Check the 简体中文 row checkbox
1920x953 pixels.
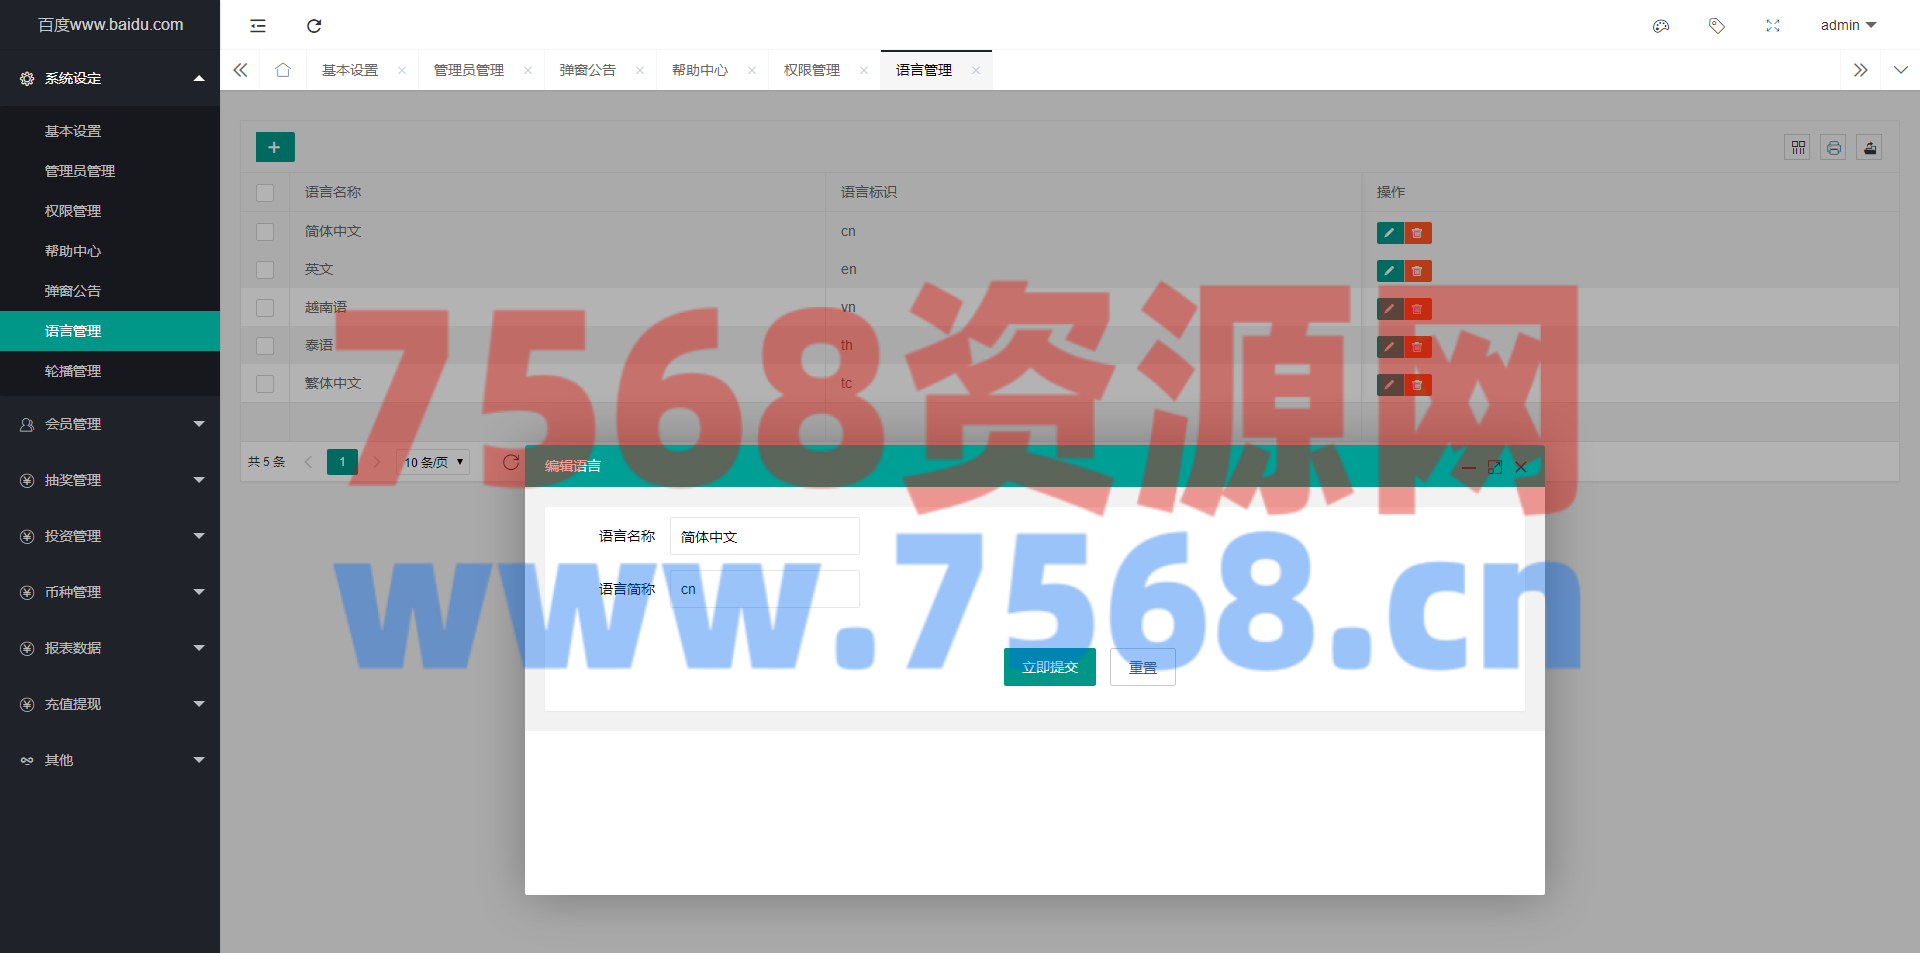coord(265,232)
